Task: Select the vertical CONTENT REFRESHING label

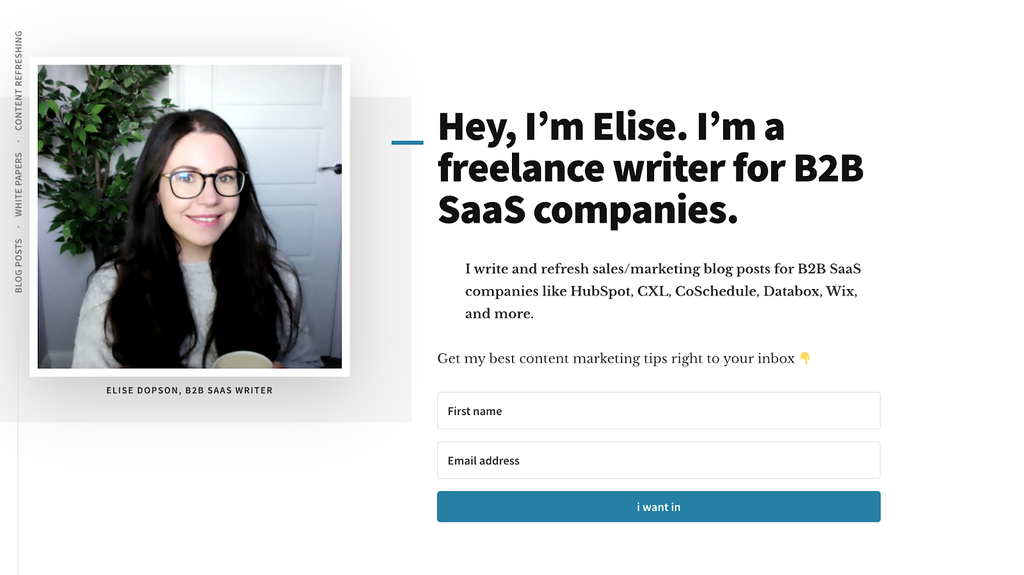Action: [x=19, y=81]
